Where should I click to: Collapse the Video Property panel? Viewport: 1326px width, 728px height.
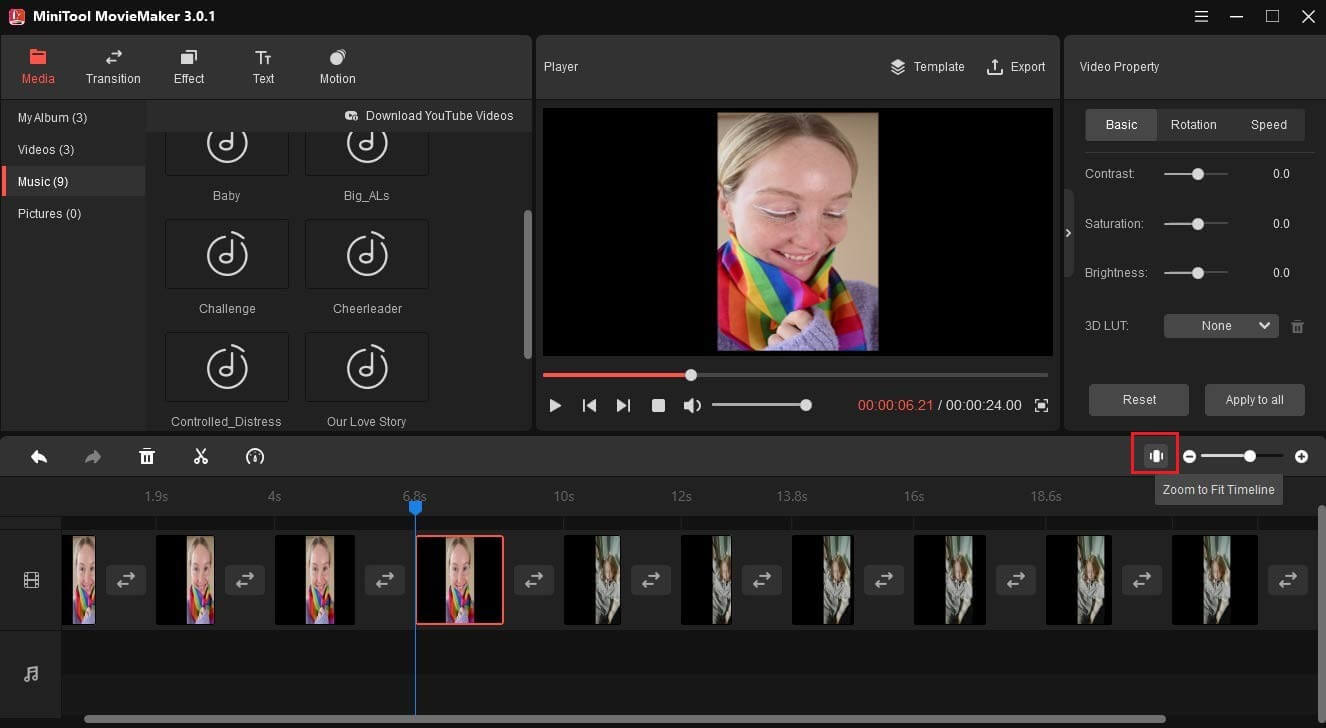tap(1068, 232)
